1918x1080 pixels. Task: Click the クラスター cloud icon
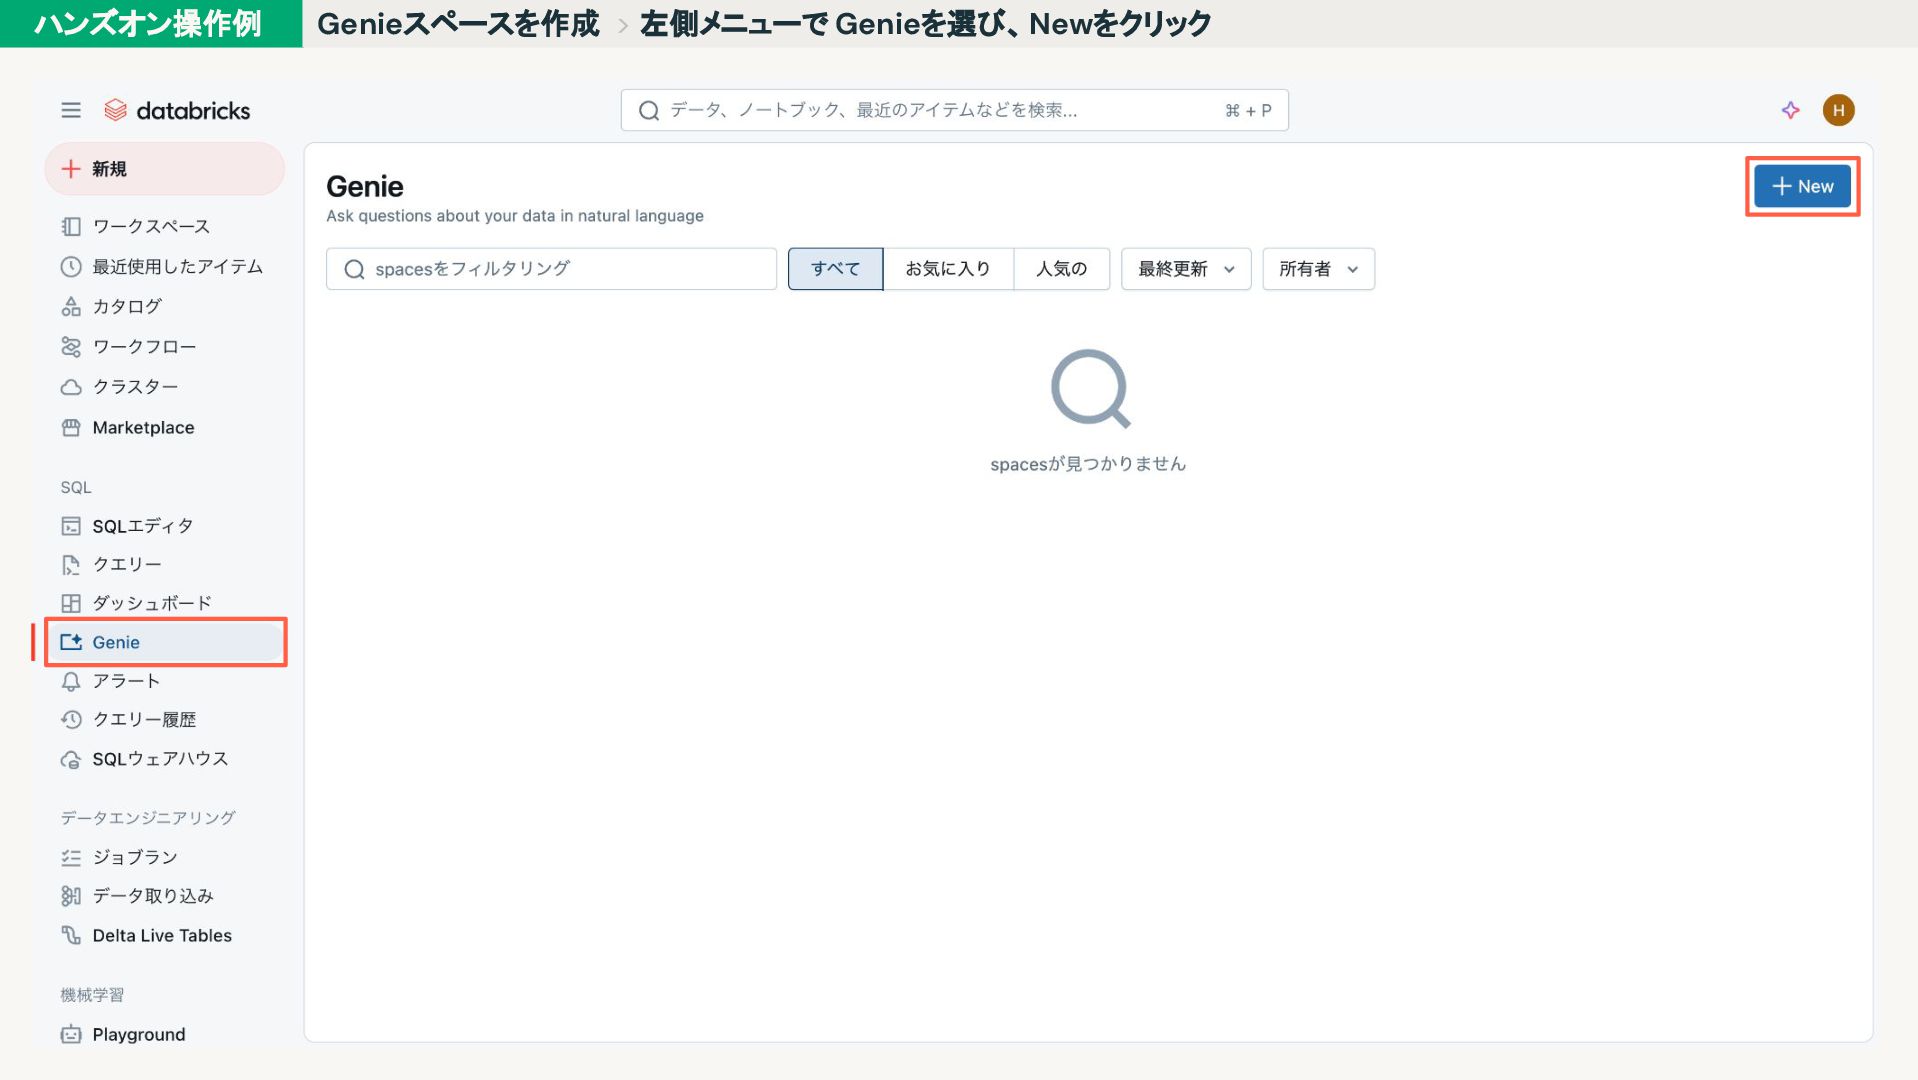pyautogui.click(x=71, y=387)
